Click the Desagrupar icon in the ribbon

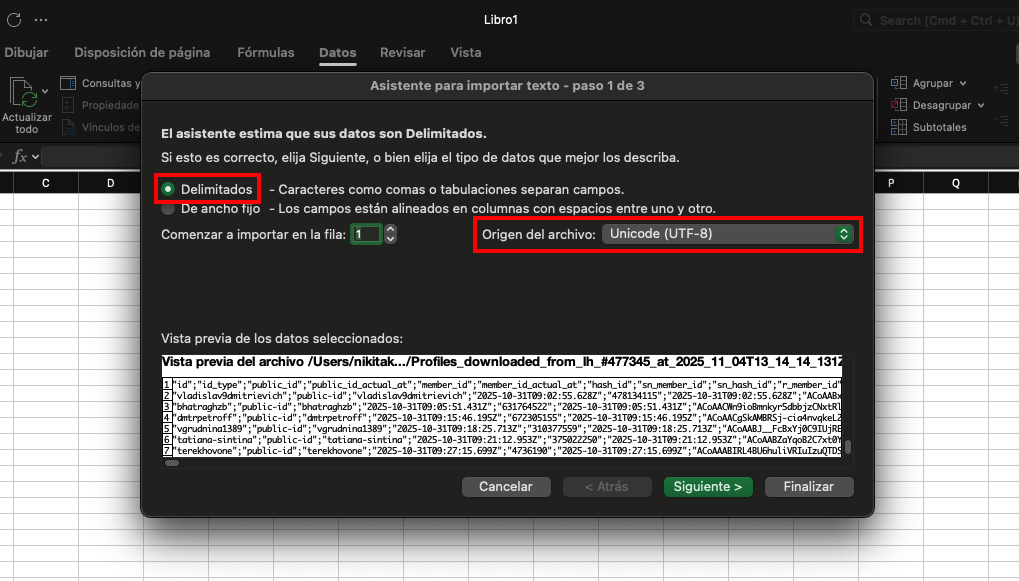(898, 105)
